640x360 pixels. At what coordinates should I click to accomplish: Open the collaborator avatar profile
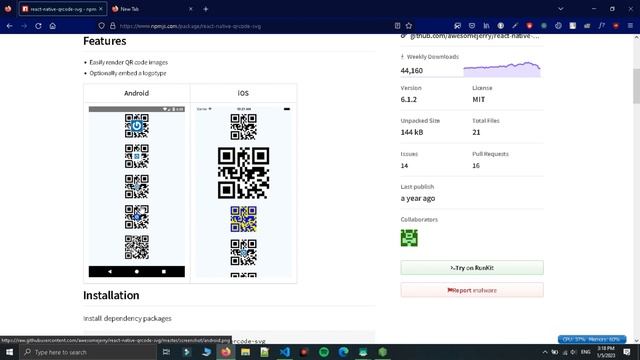coord(409,238)
